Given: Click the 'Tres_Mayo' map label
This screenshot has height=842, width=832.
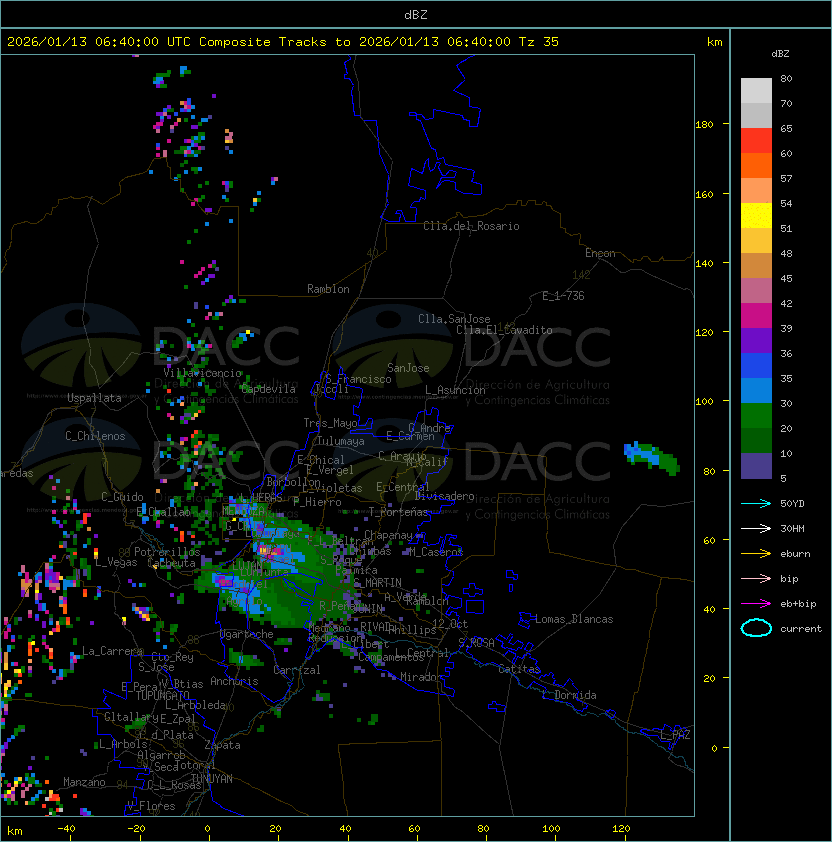Looking at the screenshot, I should (330, 423).
